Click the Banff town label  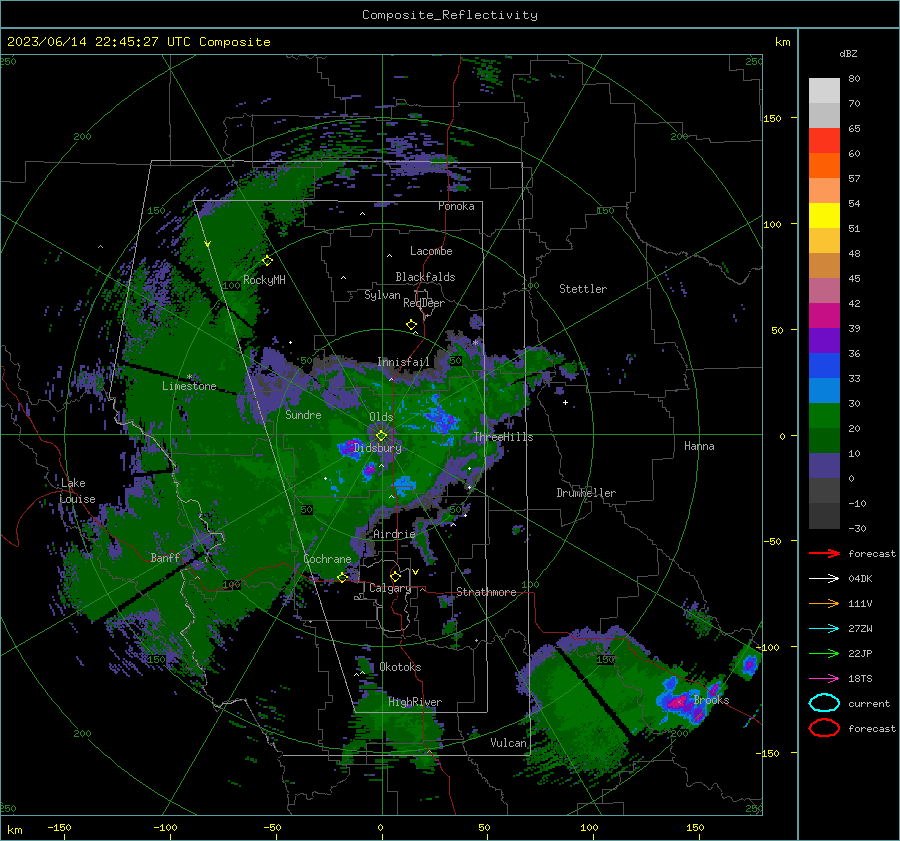pyautogui.click(x=165, y=557)
